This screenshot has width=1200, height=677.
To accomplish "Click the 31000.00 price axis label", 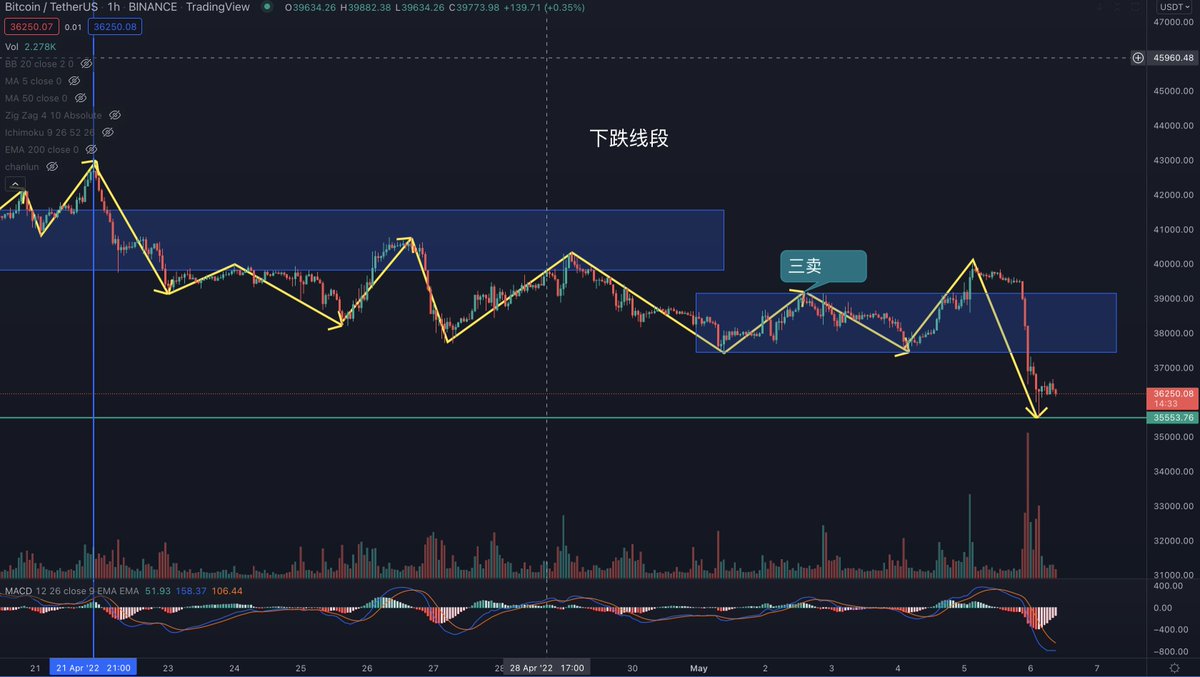I will click(x=1175, y=576).
